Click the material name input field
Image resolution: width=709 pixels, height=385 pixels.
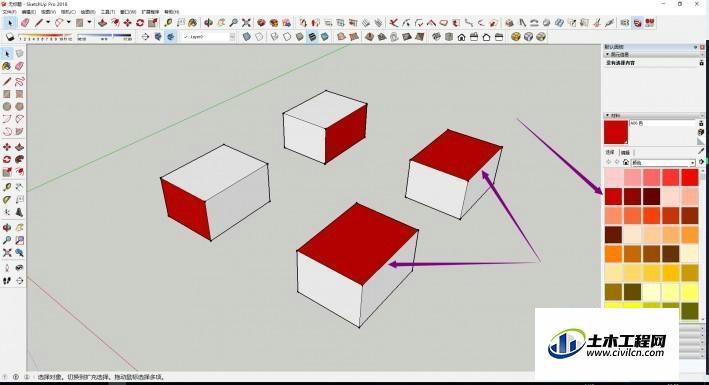coord(662,123)
